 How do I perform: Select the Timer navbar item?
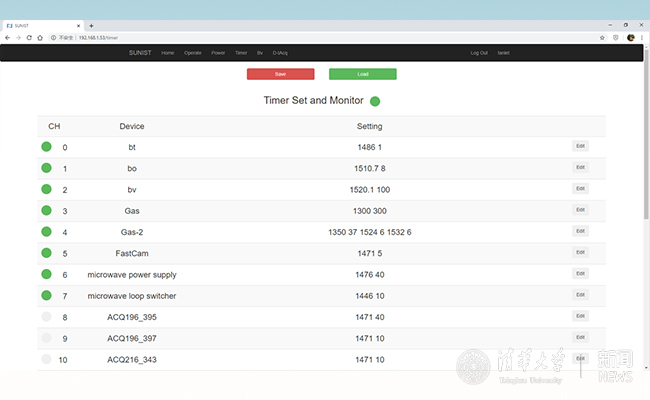coord(241,53)
